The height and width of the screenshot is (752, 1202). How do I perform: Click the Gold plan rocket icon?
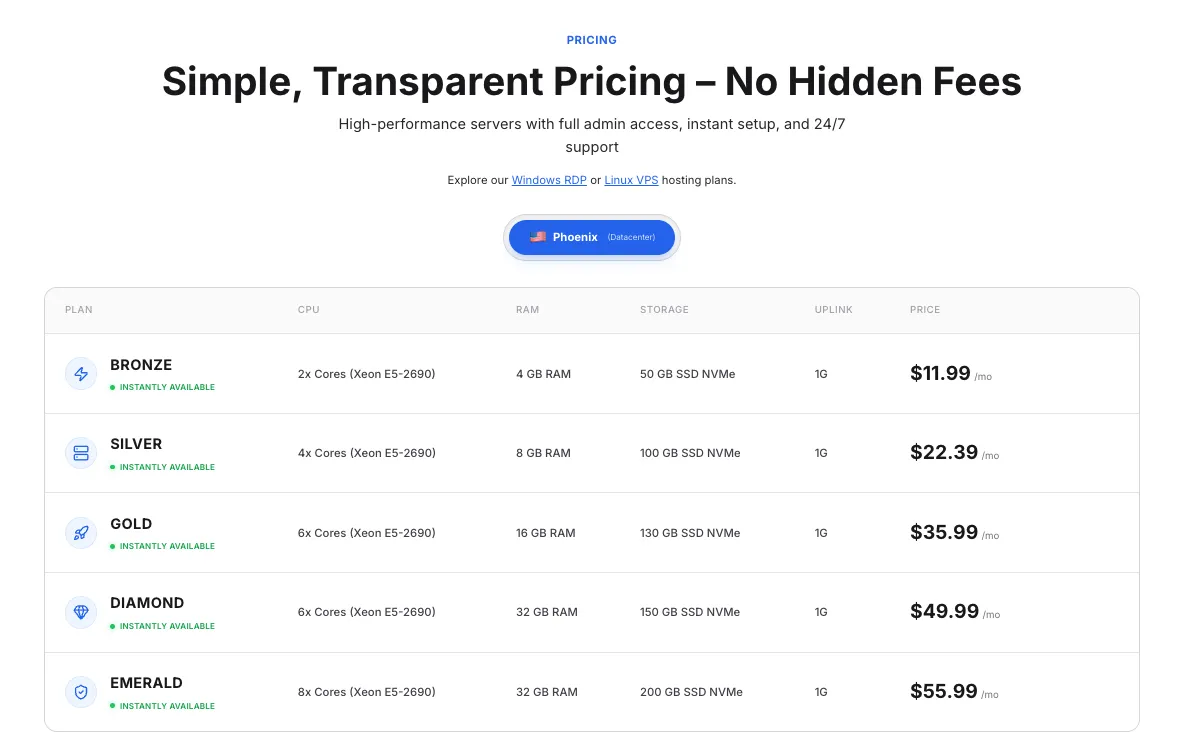coord(81,533)
